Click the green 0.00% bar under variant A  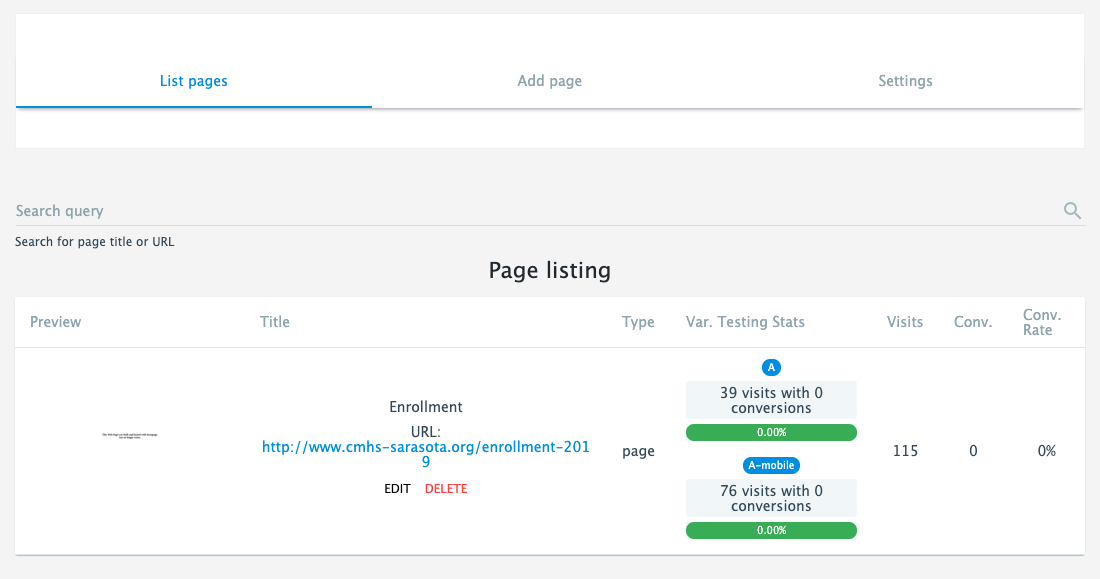pyautogui.click(x=771, y=432)
